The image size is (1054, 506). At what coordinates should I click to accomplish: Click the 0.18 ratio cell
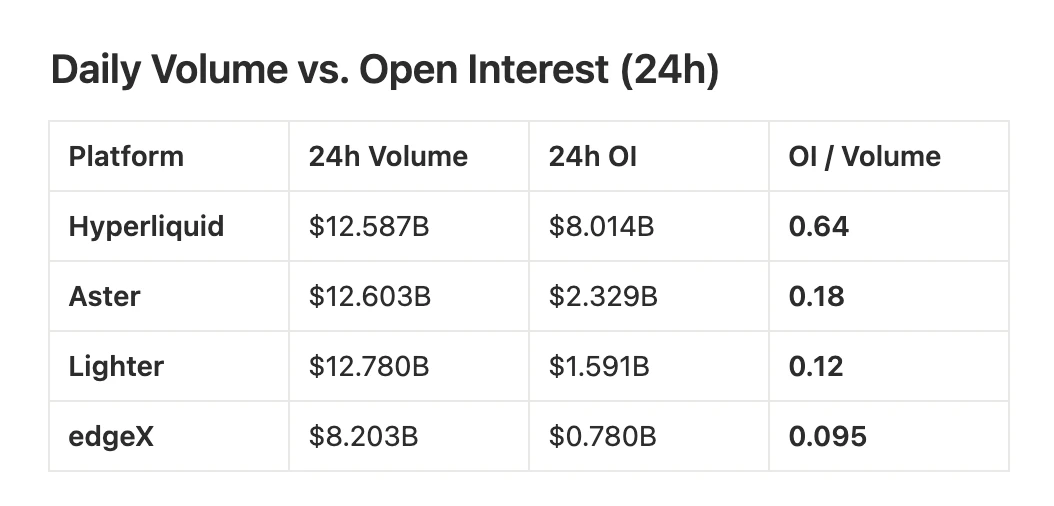(816, 297)
